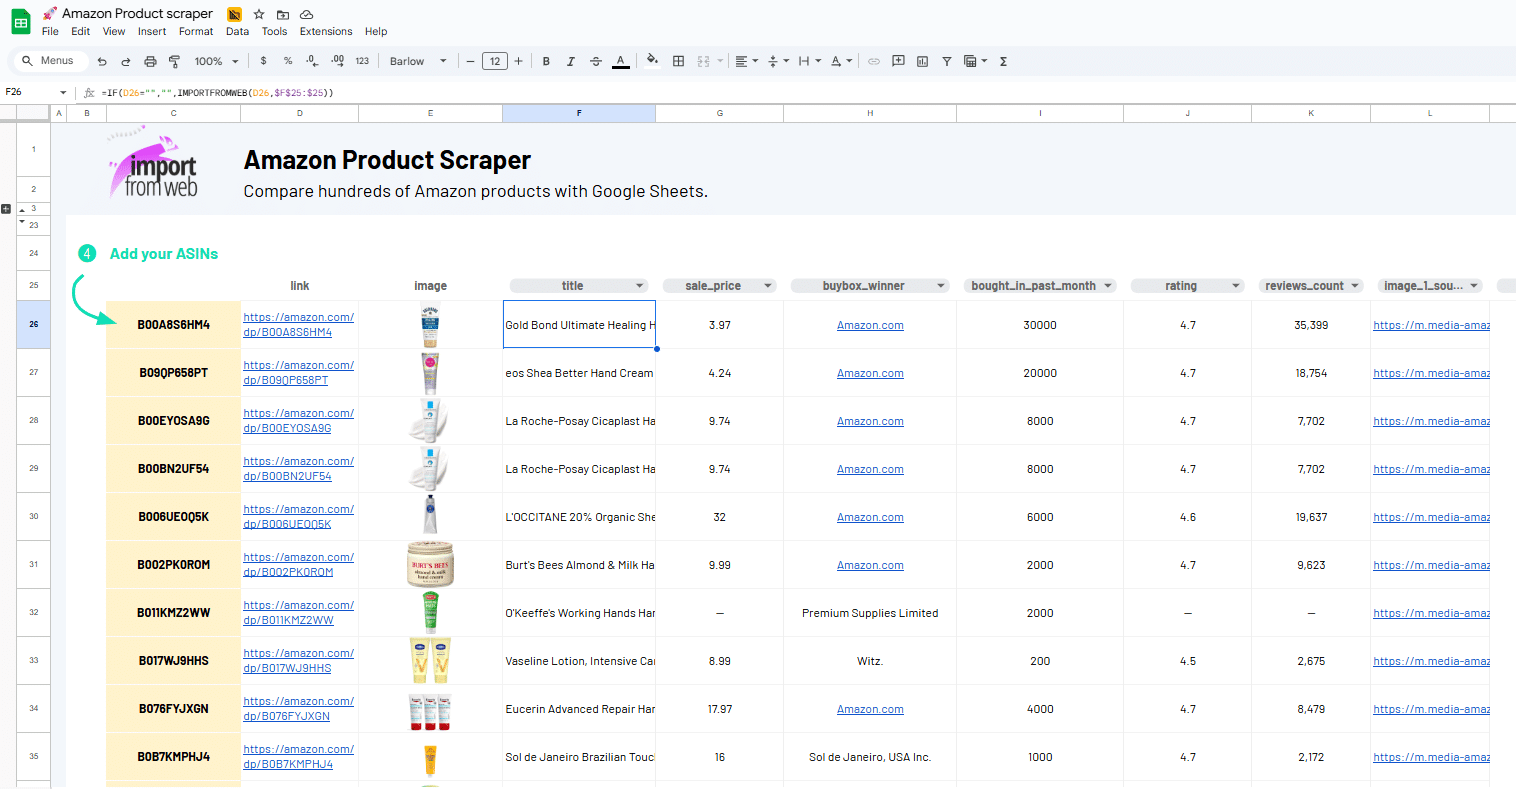The width and height of the screenshot is (1516, 789).
Task: Star this spreadsheet document
Action: [259, 14]
